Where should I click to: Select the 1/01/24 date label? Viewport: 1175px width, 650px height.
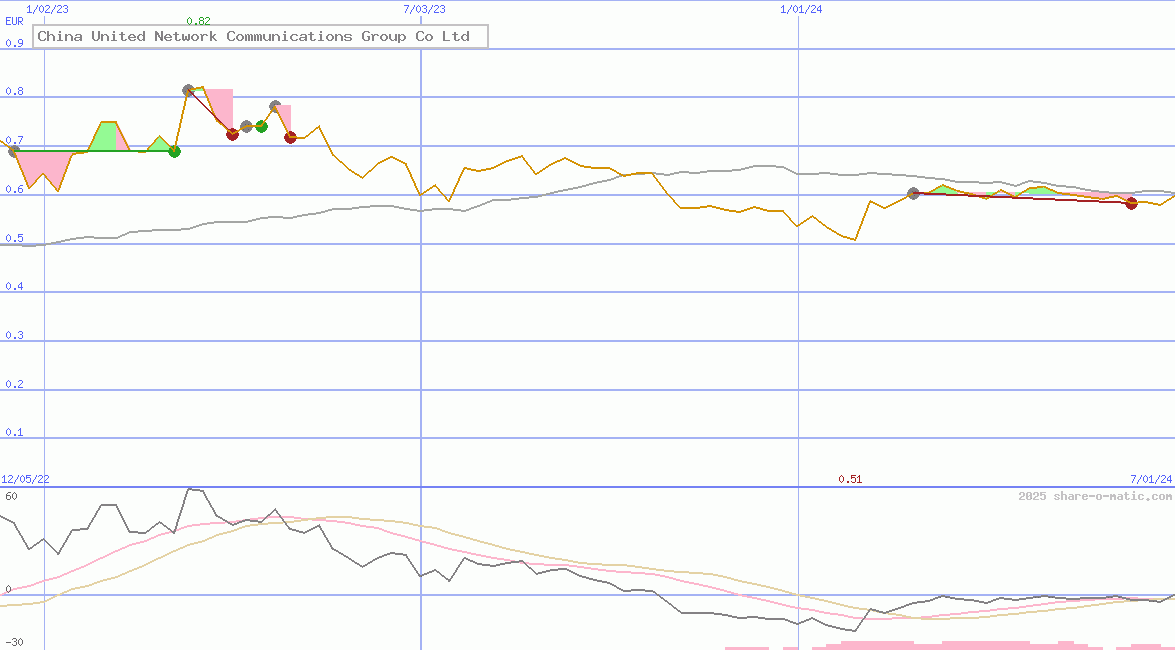click(x=798, y=9)
